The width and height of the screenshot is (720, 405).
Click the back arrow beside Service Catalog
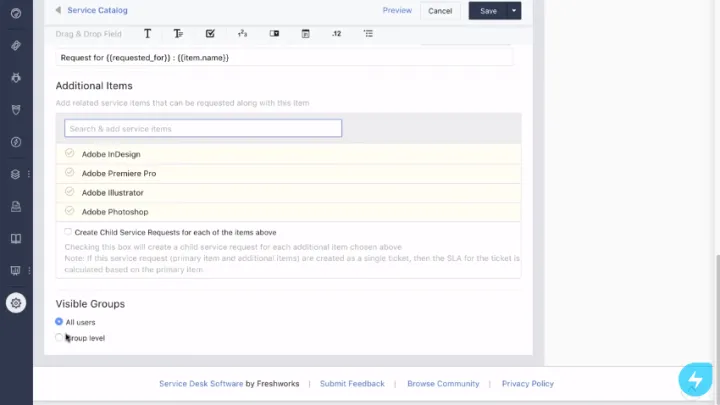click(x=58, y=11)
